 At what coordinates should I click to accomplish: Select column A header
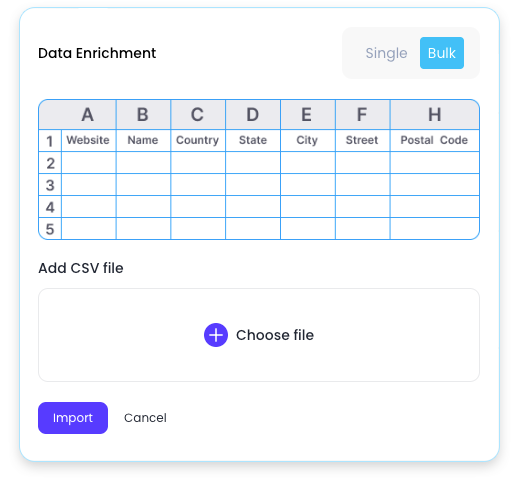point(87,115)
